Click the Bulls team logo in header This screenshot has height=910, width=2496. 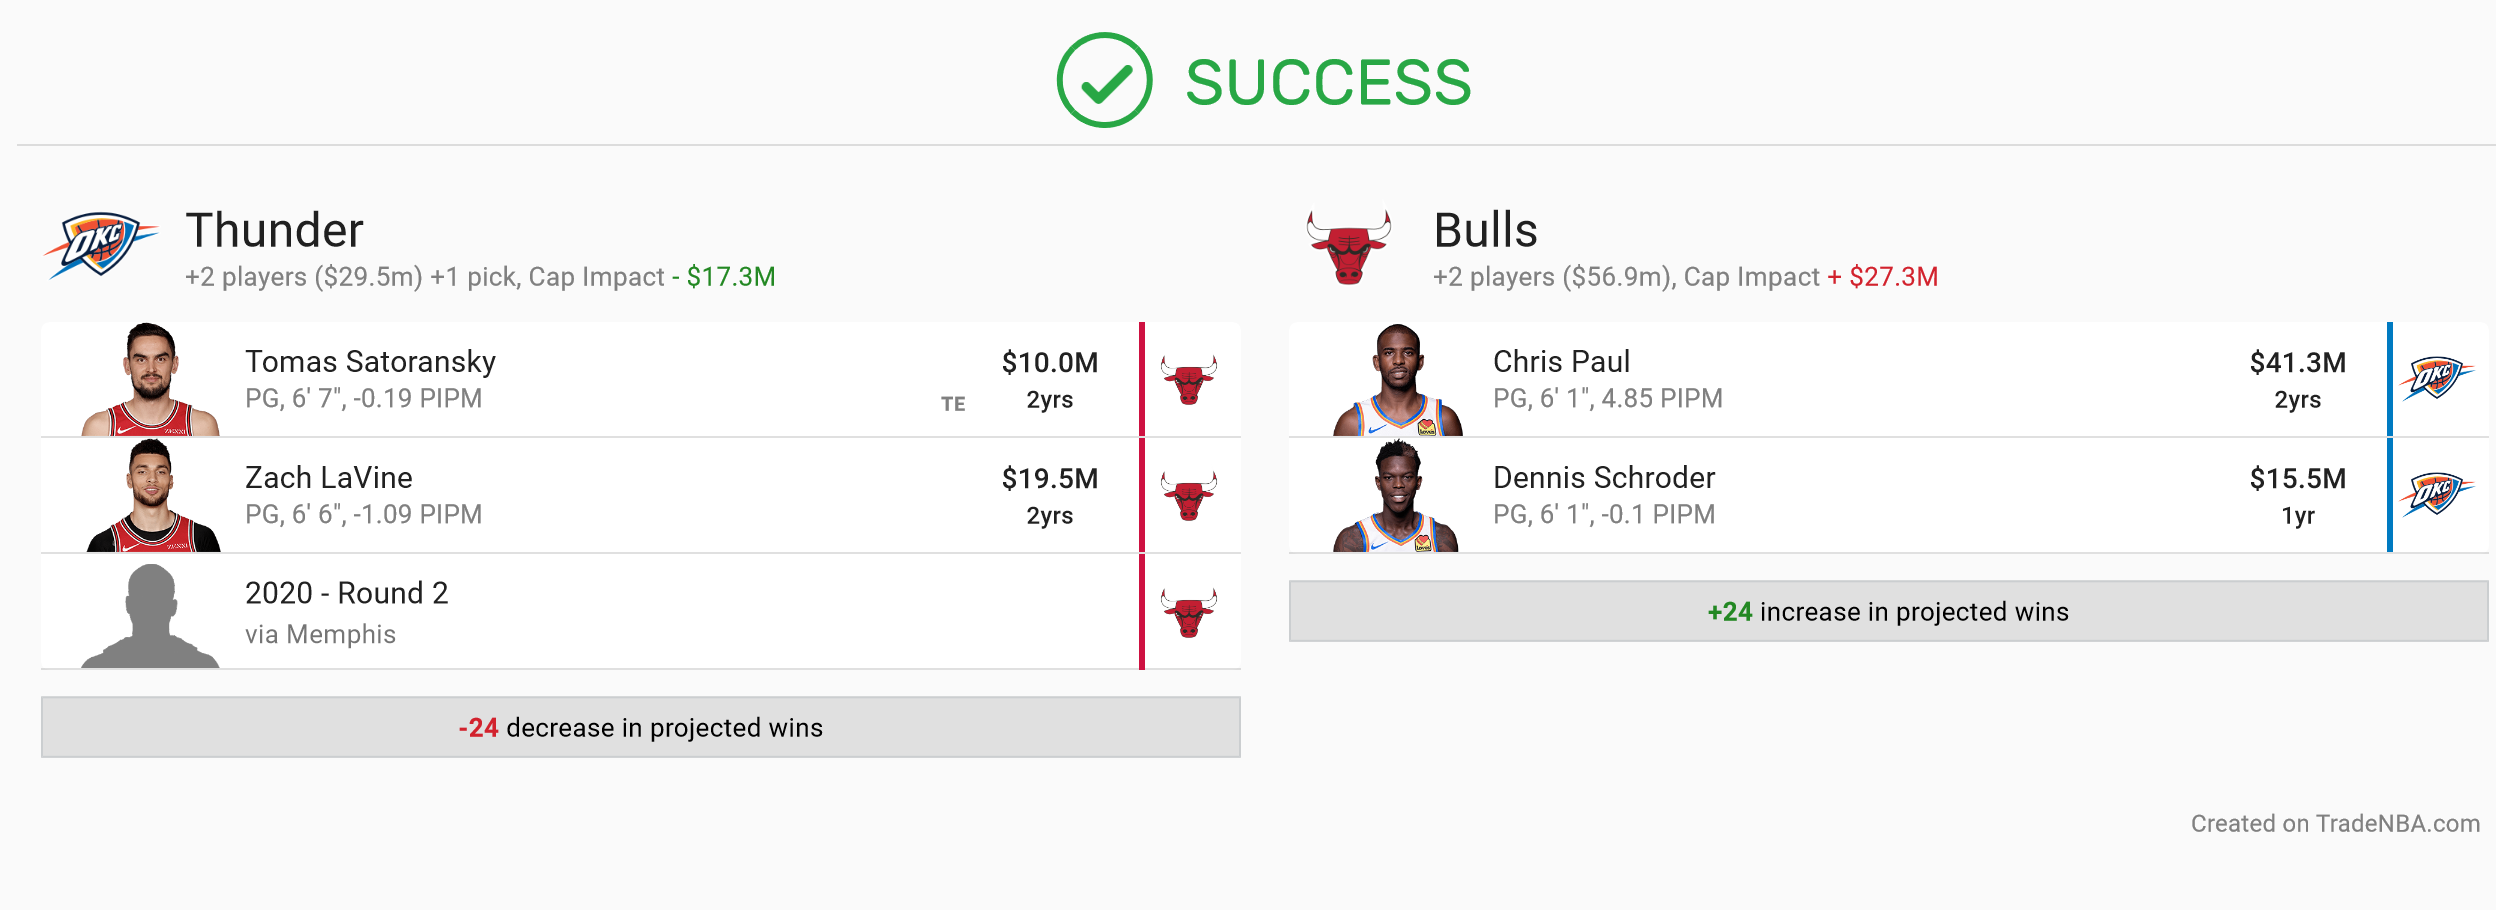[1348, 246]
